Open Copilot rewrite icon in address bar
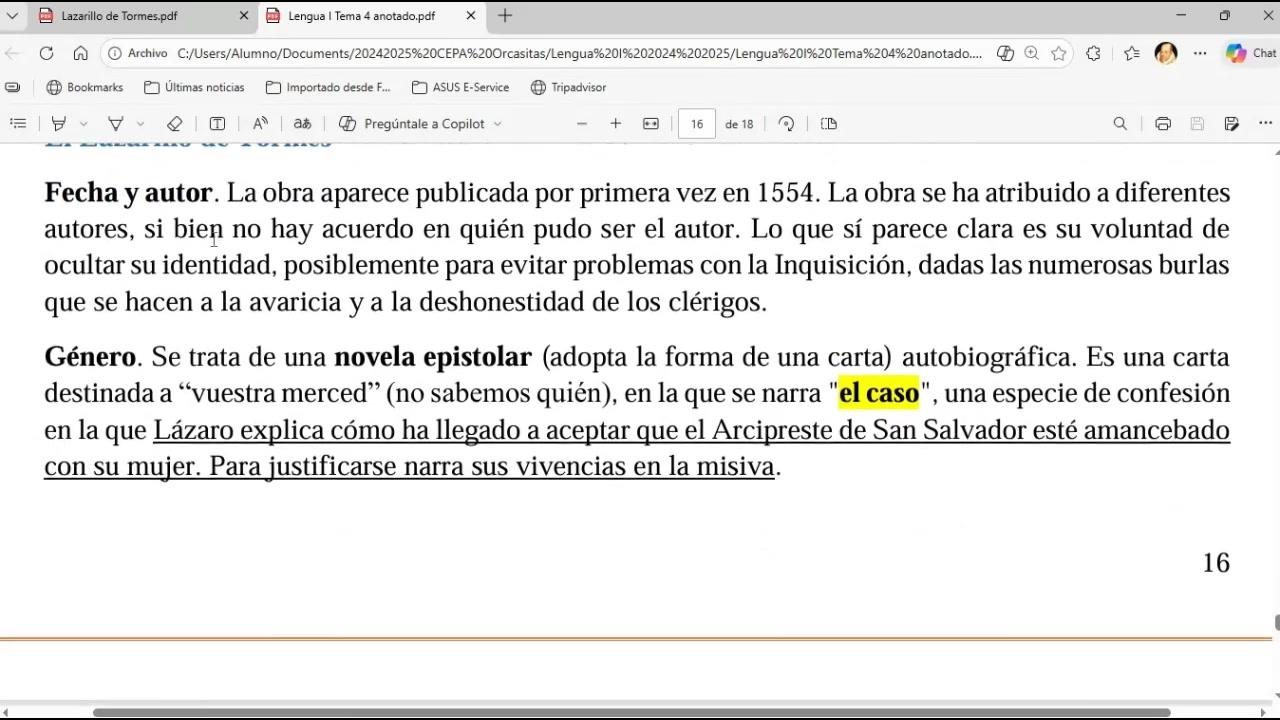 1005,54
